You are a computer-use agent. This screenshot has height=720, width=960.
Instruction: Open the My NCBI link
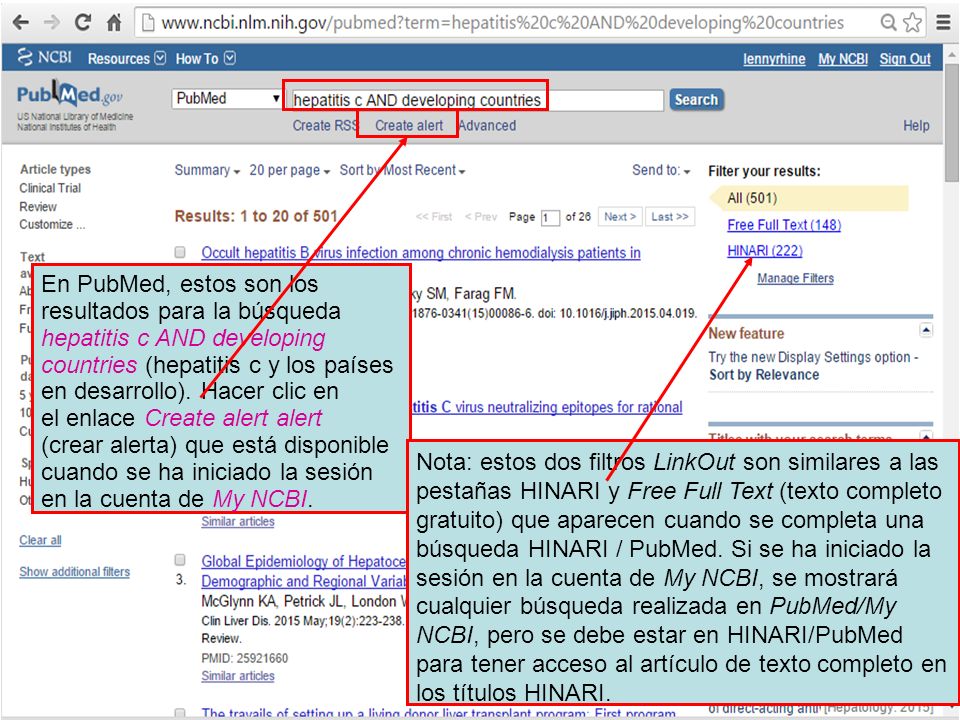(843, 59)
